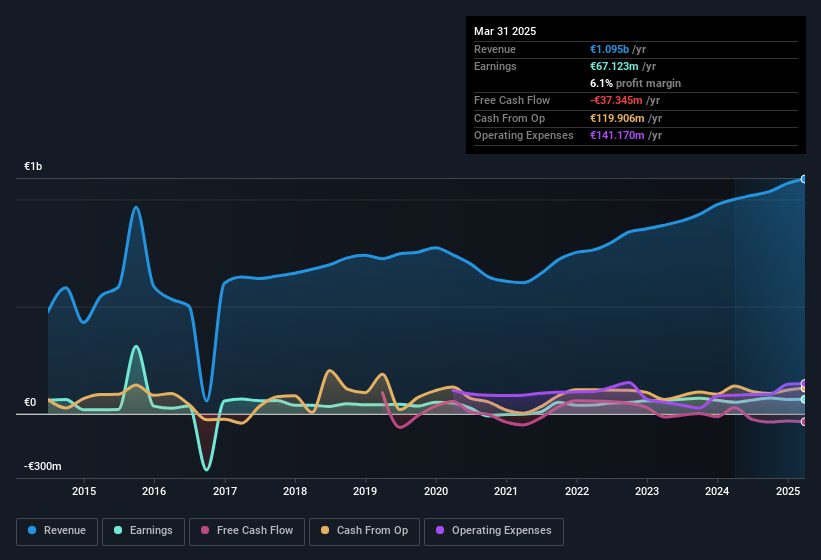
Task: Click the 2020 x-axis label
Action: point(436,491)
